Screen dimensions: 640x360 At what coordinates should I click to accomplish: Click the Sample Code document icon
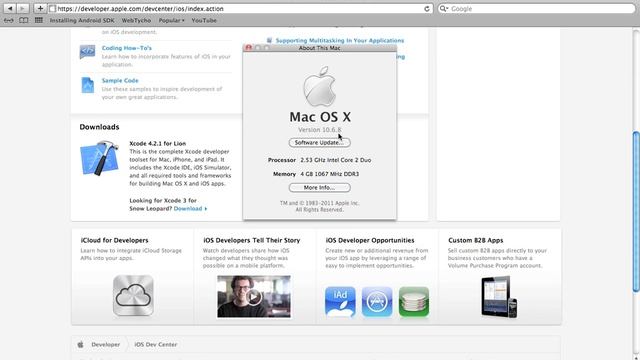coord(87,85)
